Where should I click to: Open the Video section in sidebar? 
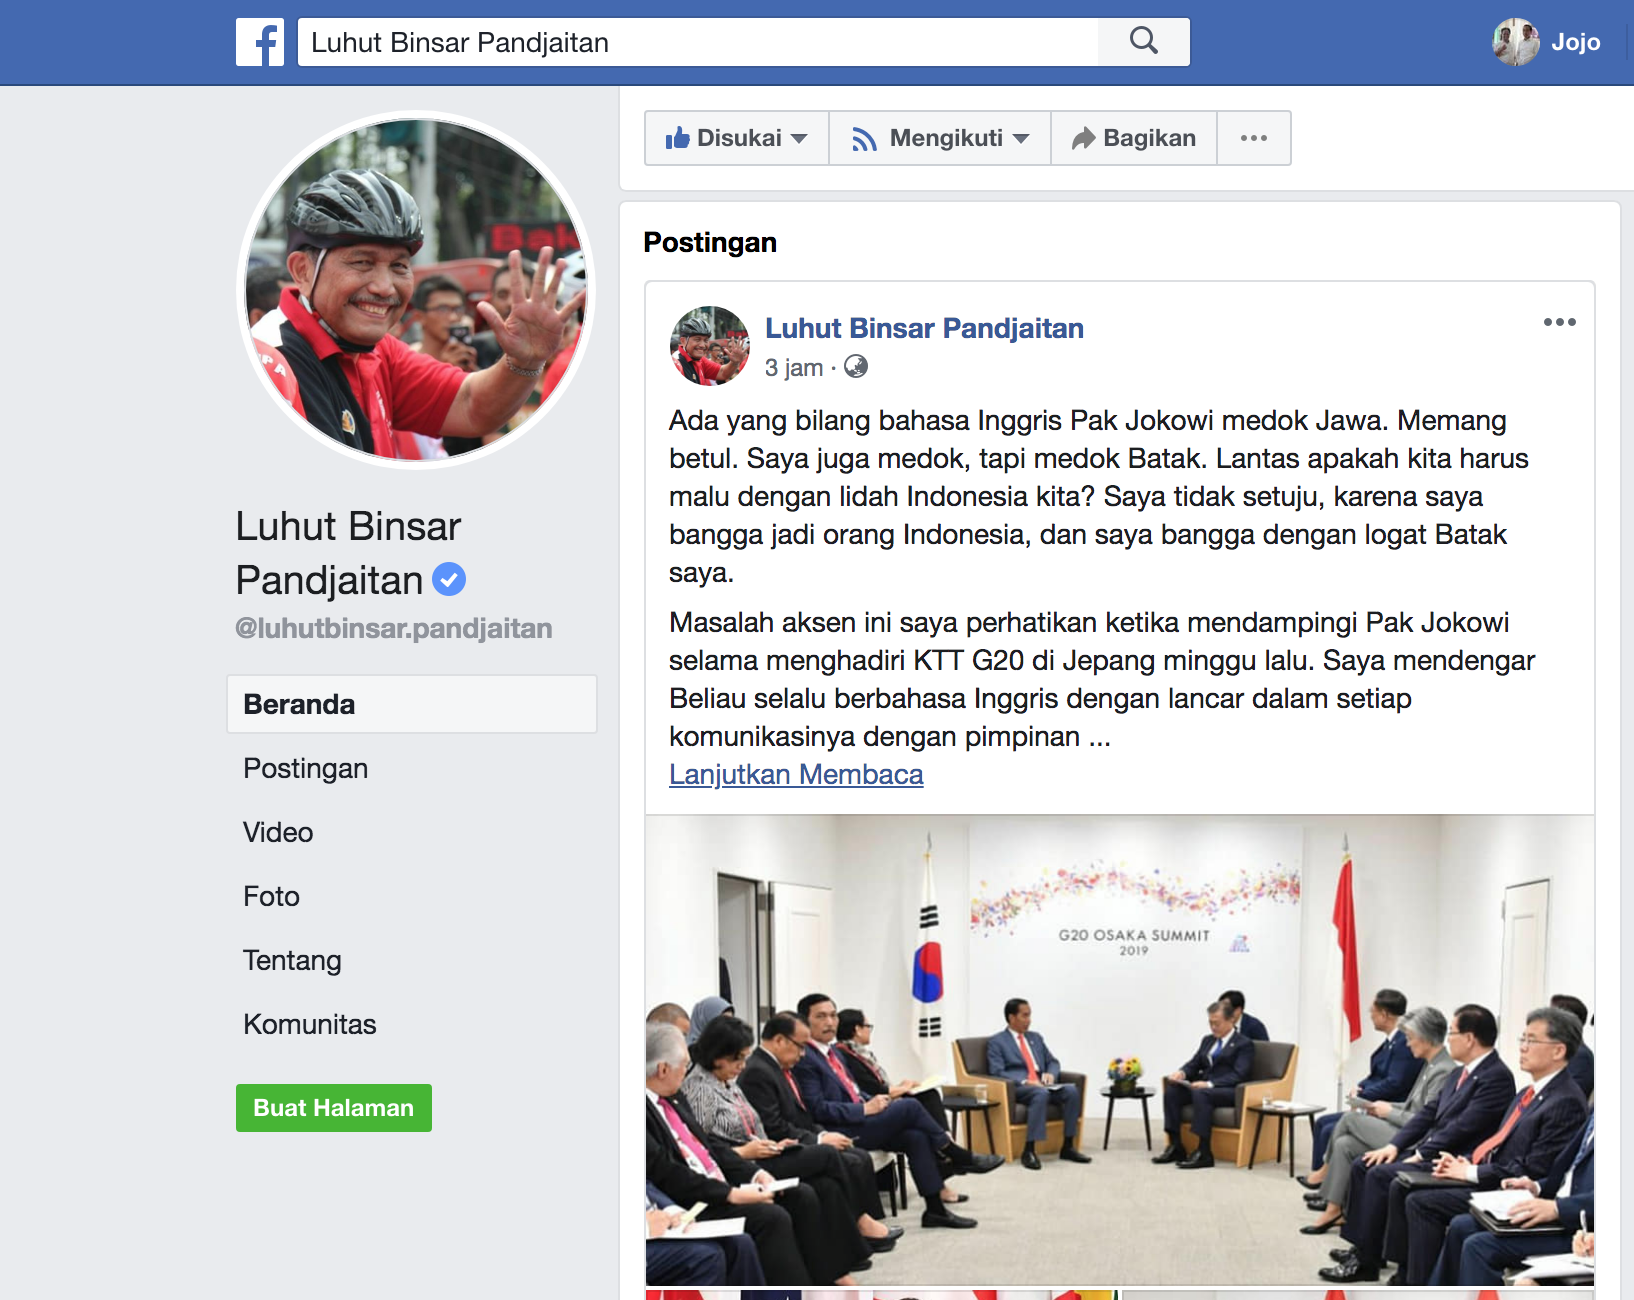tap(278, 832)
